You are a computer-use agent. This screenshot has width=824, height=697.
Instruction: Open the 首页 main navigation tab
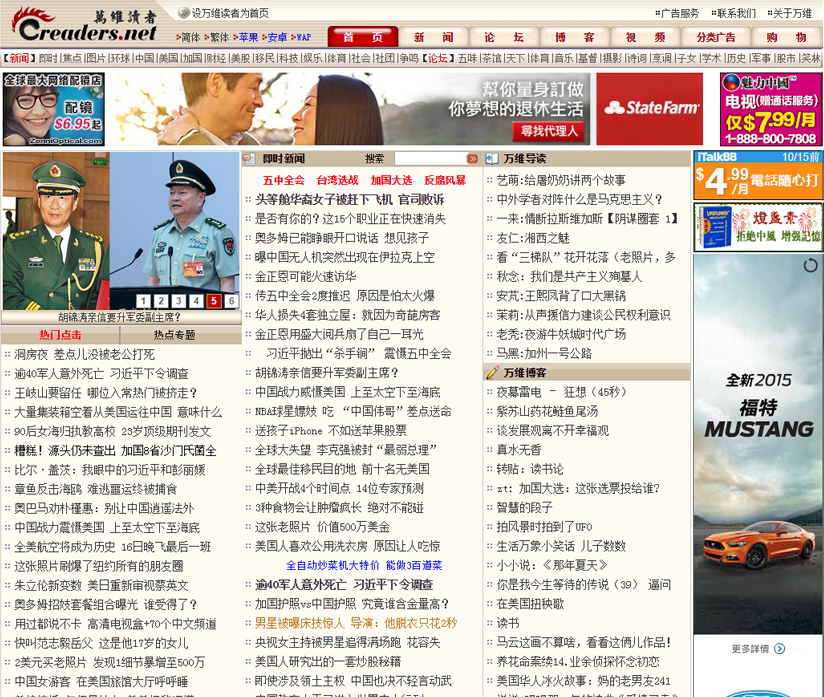[x=363, y=37]
